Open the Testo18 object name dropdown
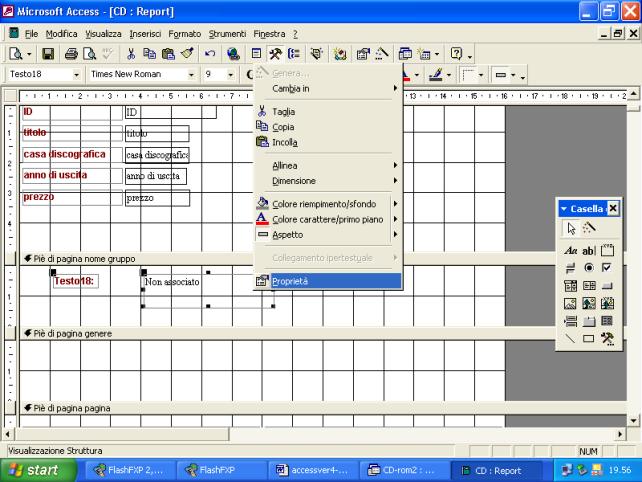 (x=76, y=74)
